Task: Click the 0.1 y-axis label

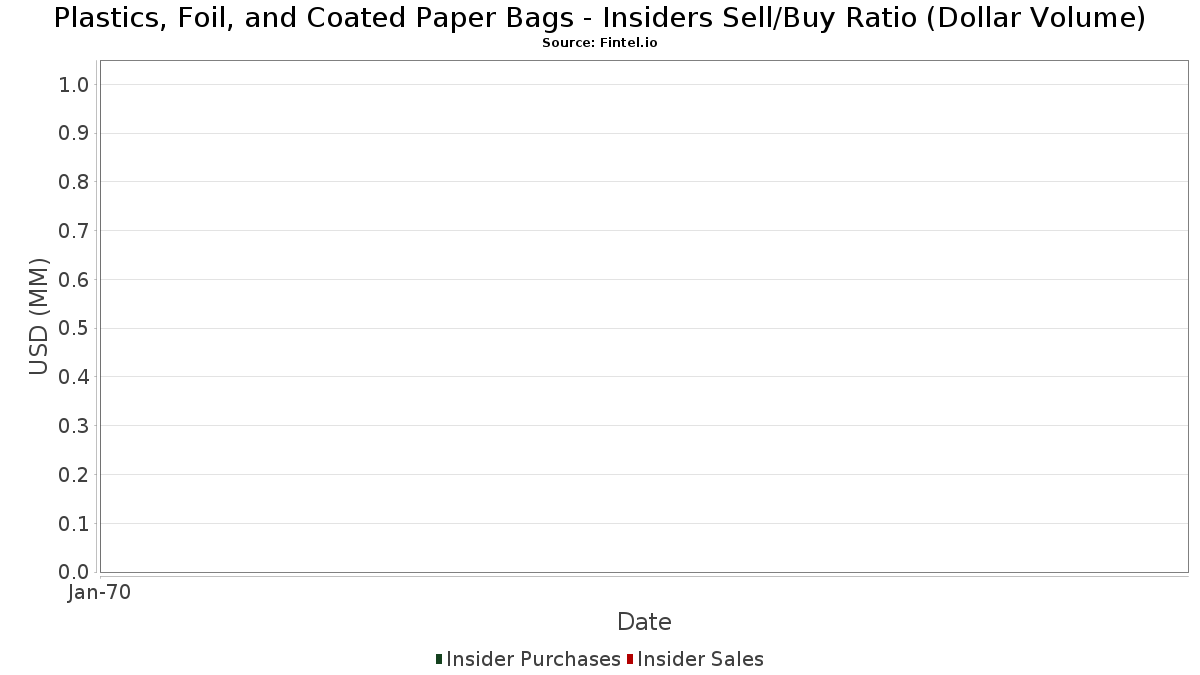Action: (x=75, y=524)
